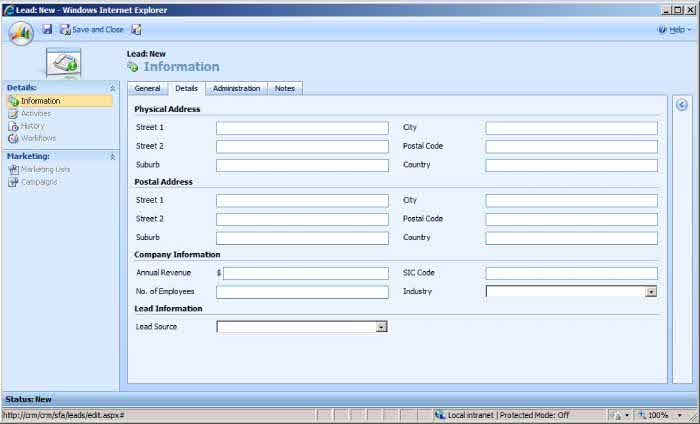The width and height of the screenshot is (700, 424).
Task: Click the Save and Close button
Action: [x=92, y=30]
